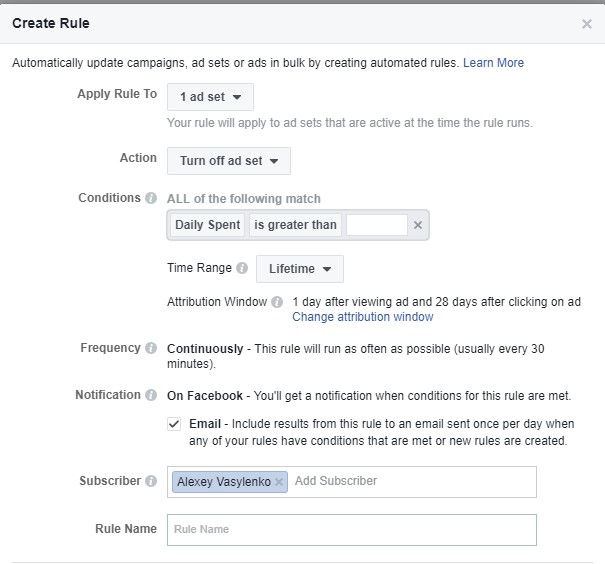The height and width of the screenshot is (564, 605).
Task: Show Time Range info icon
Action: pos(242,268)
